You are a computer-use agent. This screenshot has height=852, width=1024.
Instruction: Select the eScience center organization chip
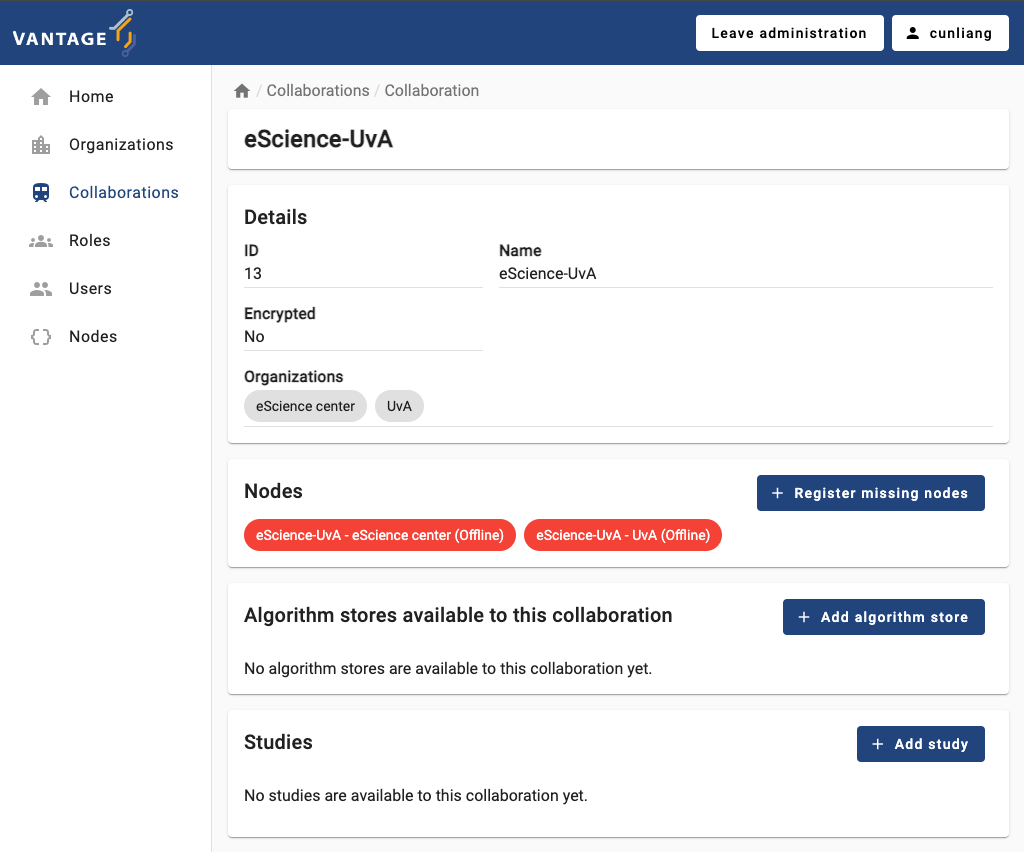pyautogui.click(x=305, y=406)
